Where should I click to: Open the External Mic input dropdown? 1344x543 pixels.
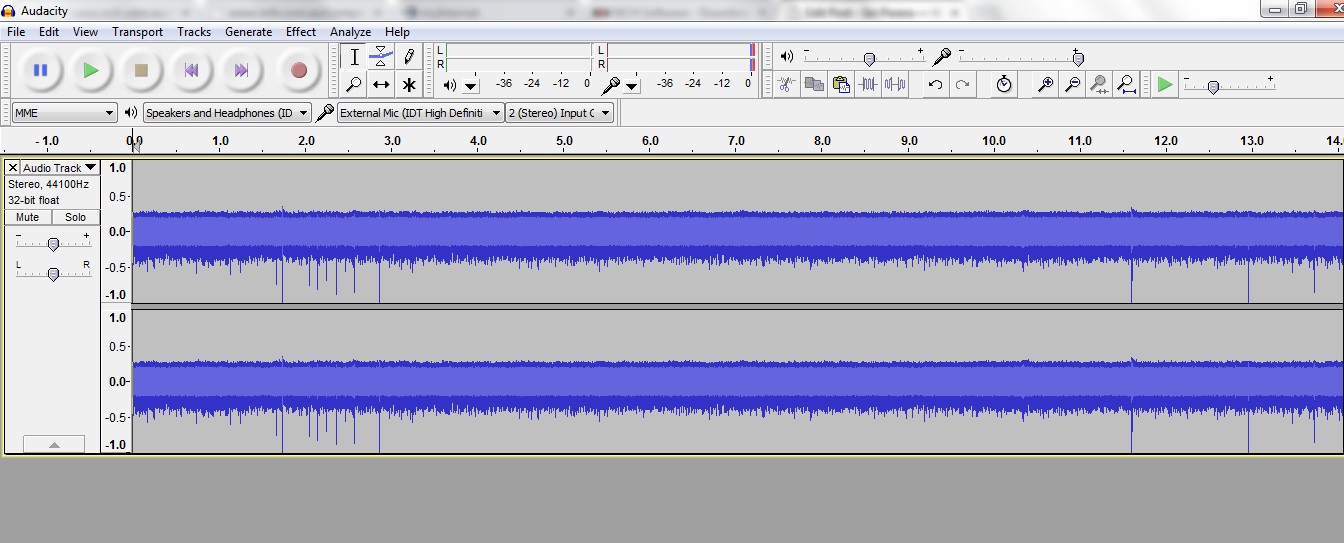pyautogui.click(x=420, y=113)
